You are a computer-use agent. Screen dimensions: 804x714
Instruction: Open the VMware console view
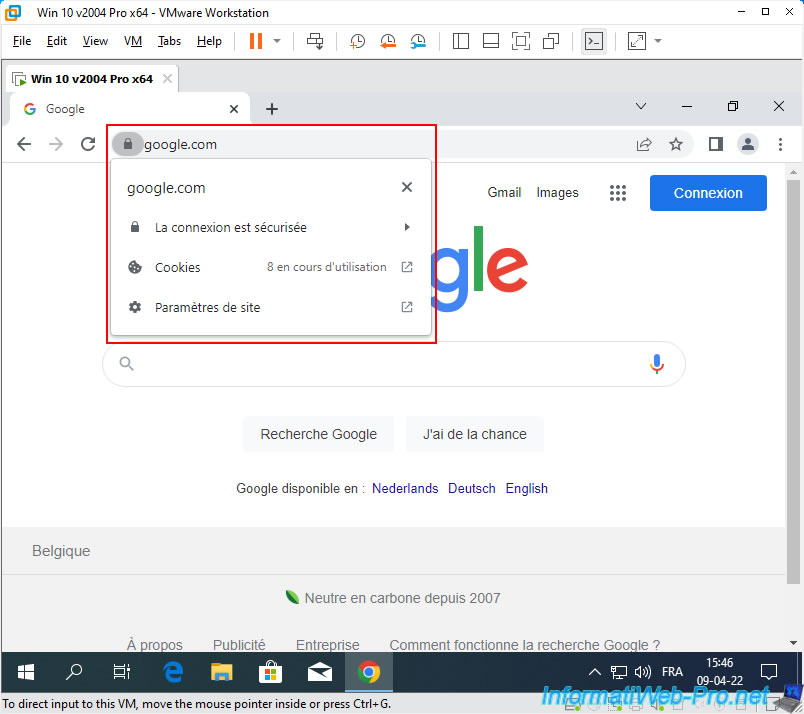coord(594,41)
